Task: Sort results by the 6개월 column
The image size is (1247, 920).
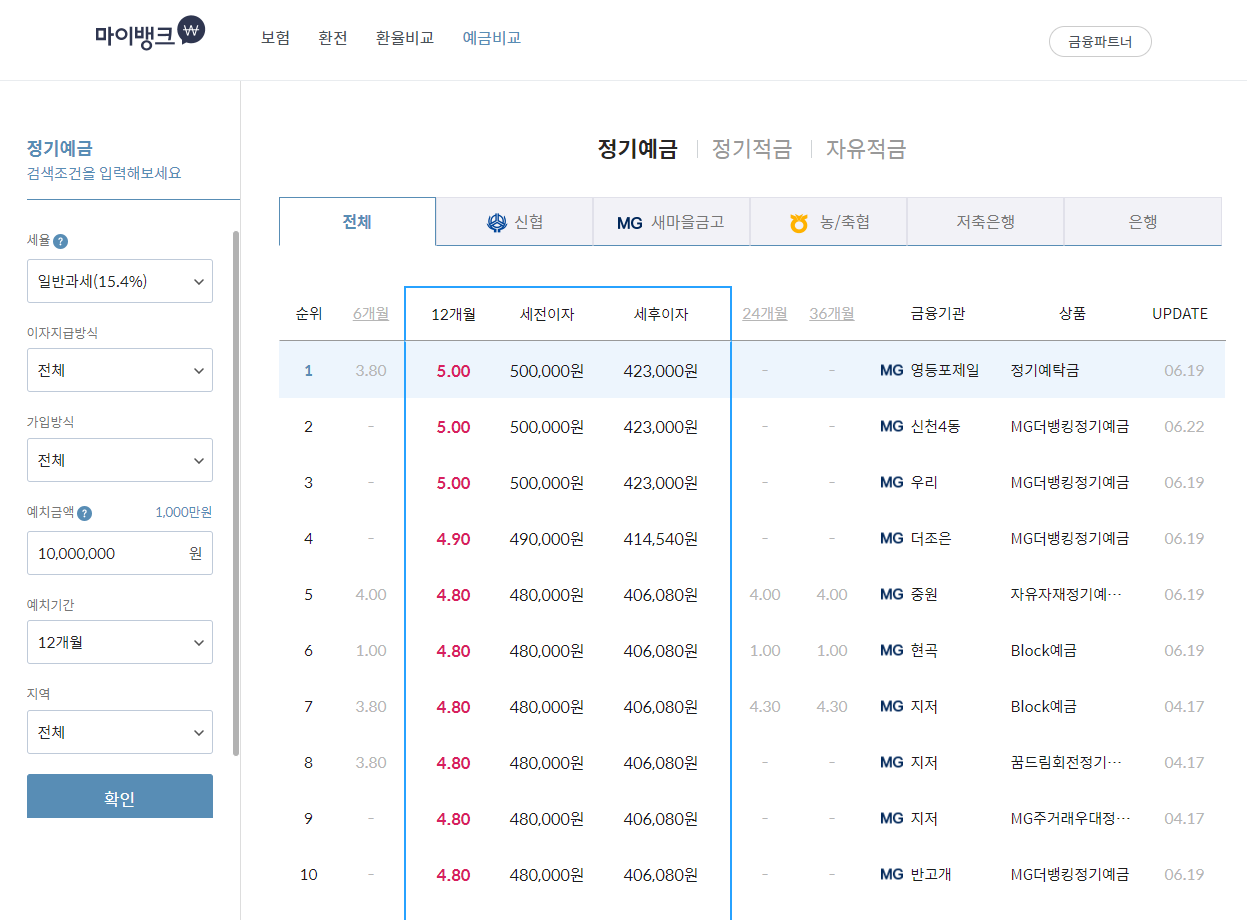Action: (x=371, y=313)
